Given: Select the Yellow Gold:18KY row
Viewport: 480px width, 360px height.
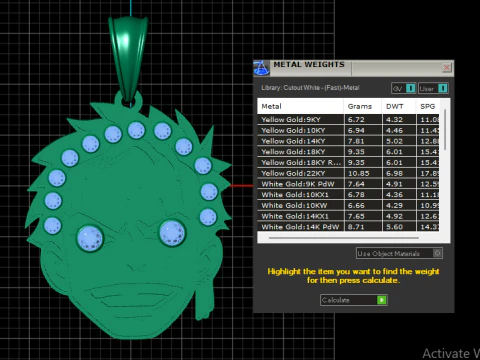Looking at the screenshot, I should [348, 152].
